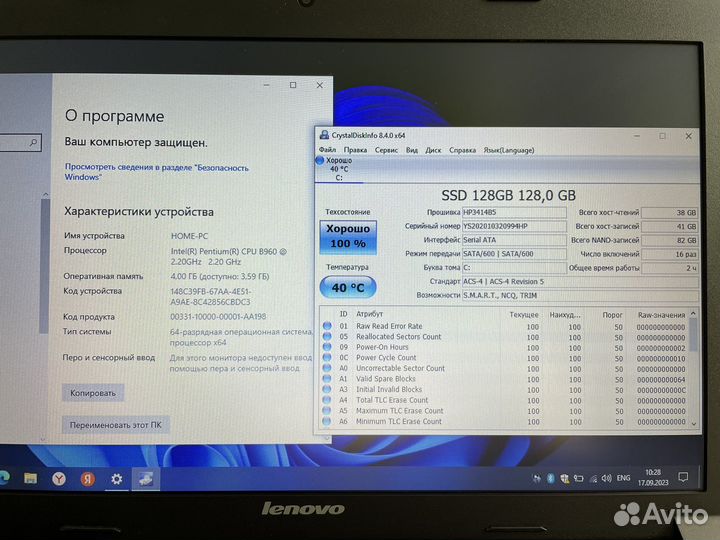Screen dimensions: 720x540
Task: Click the Копировать button
Action: (x=93, y=393)
